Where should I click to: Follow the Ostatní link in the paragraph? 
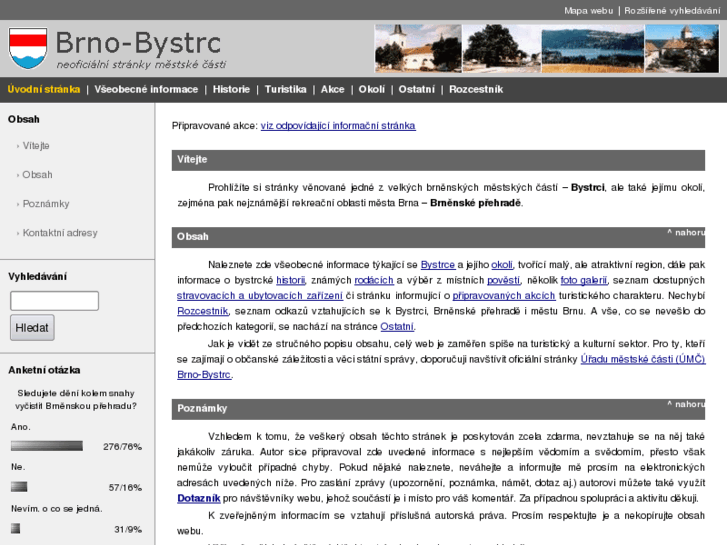click(x=397, y=327)
